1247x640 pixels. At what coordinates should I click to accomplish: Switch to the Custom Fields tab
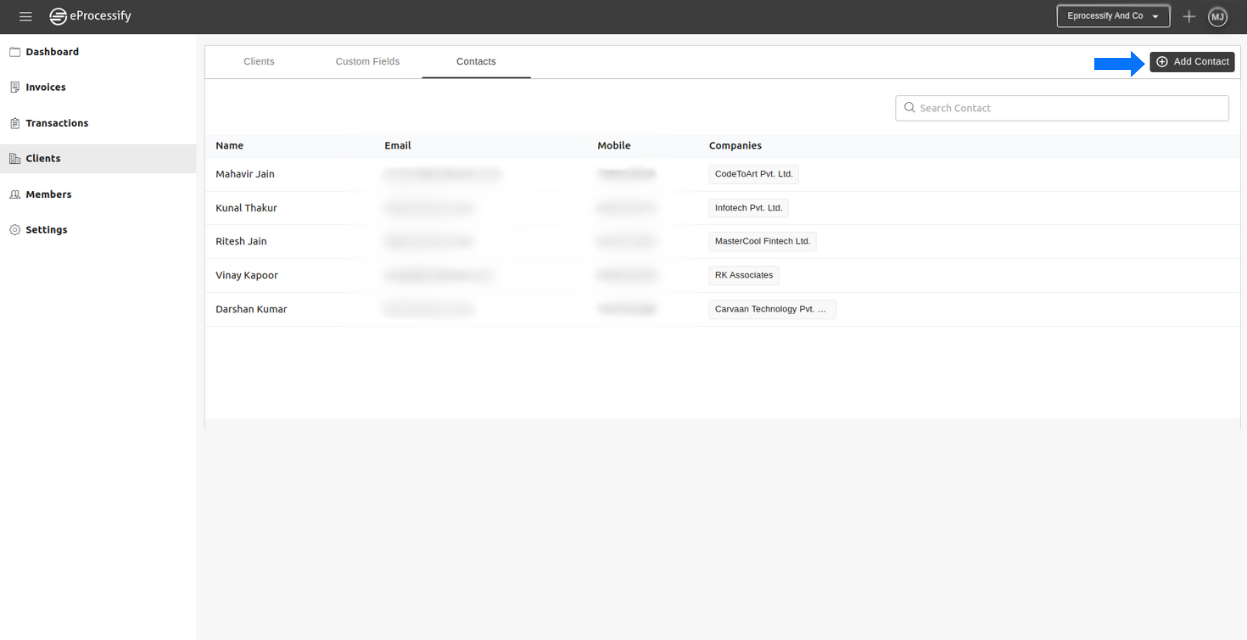[x=367, y=62]
